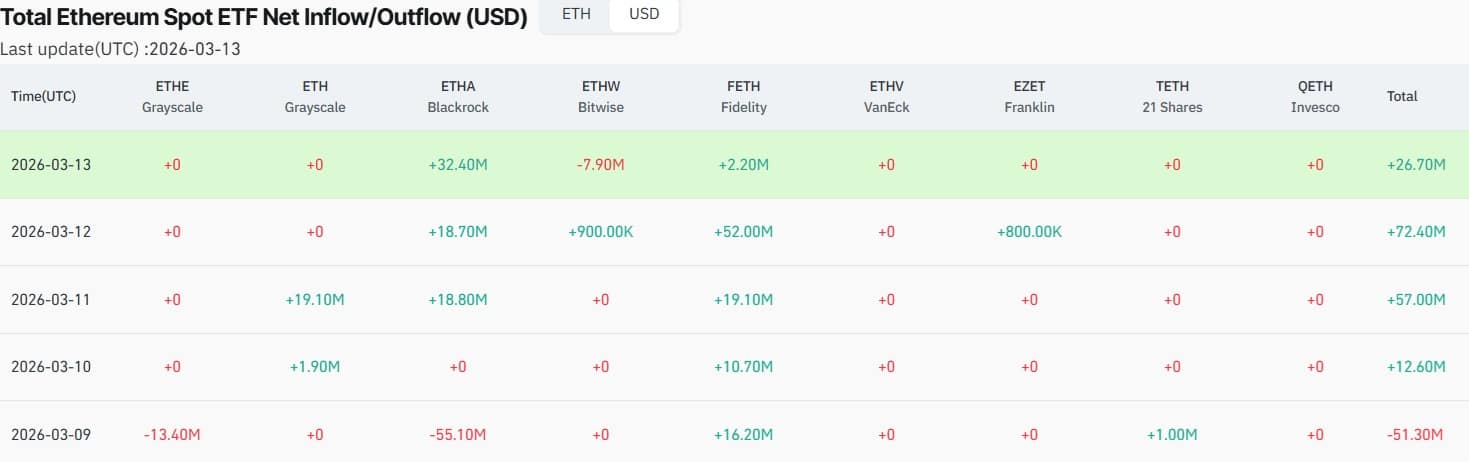
Task: Click the +32.40M Blackrock inflow value
Action: [x=458, y=164]
